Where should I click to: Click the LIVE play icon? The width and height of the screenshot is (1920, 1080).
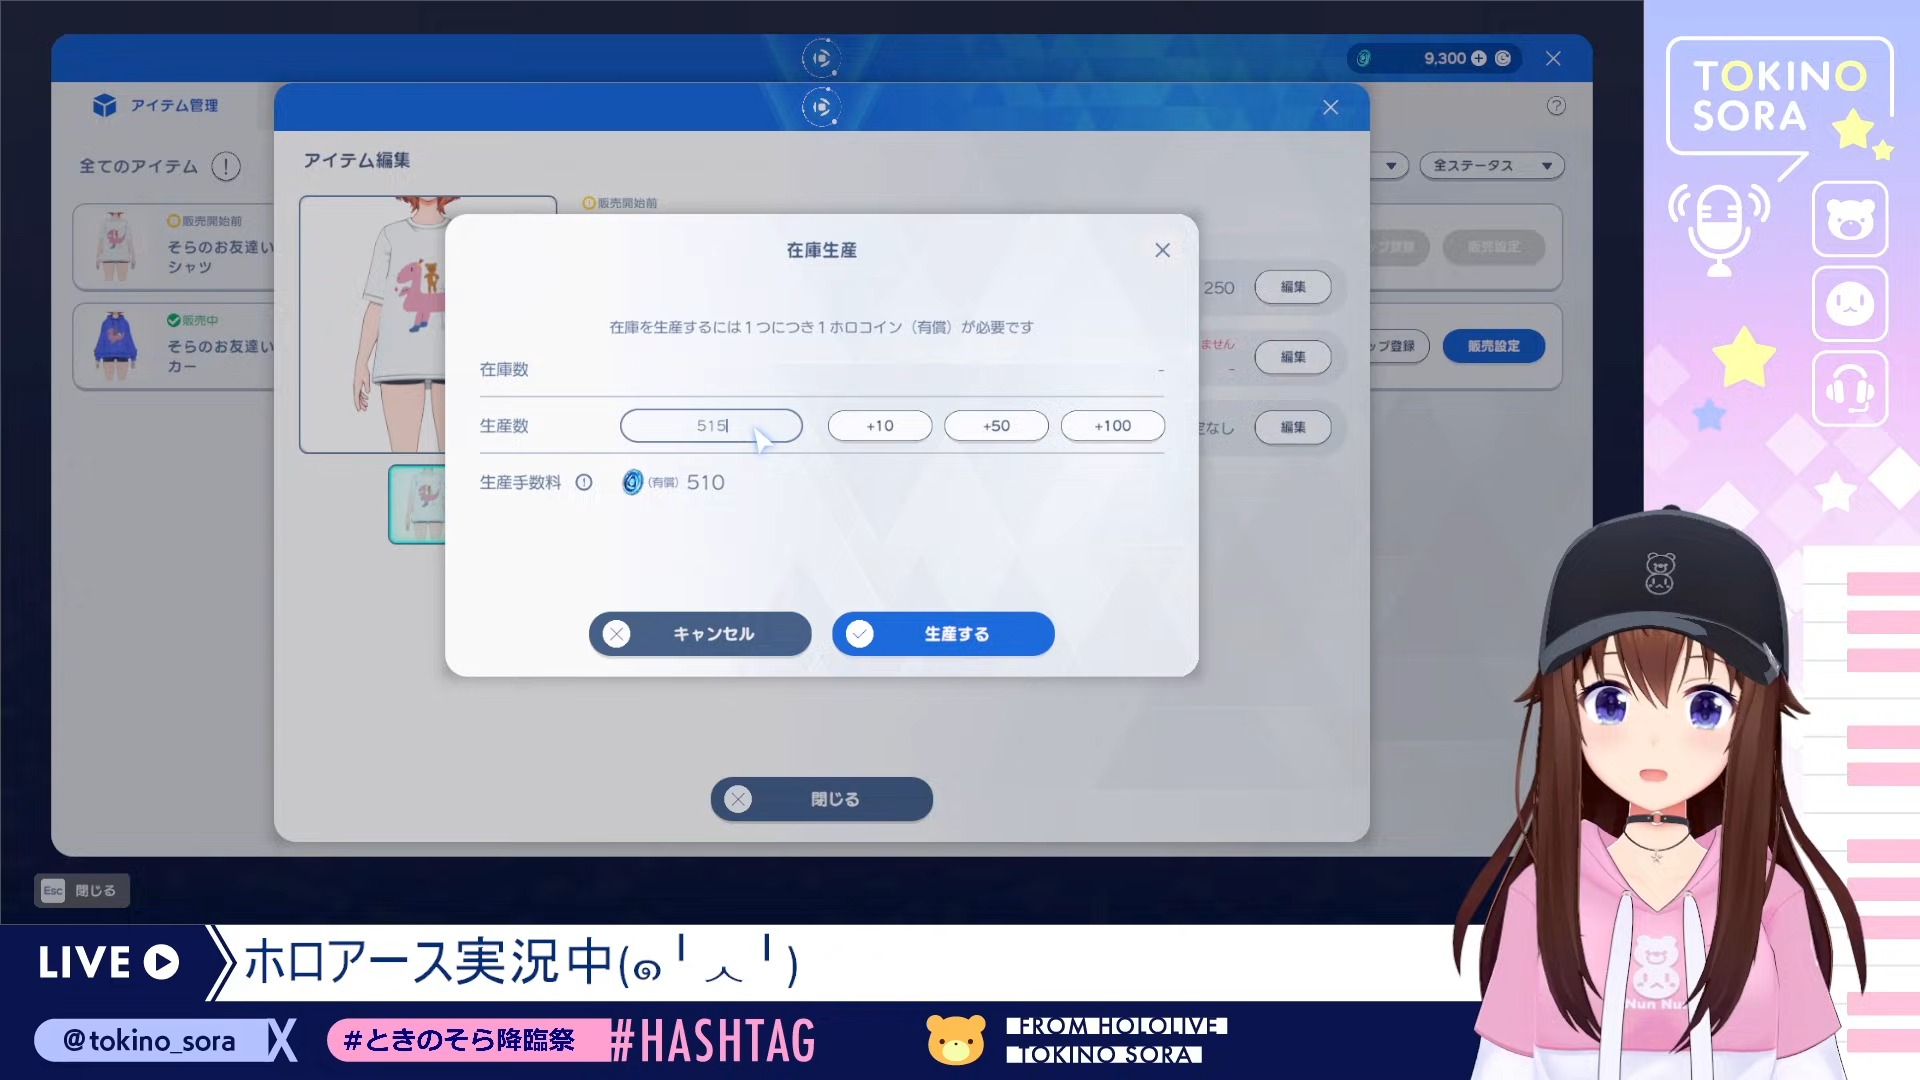(x=161, y=962)
